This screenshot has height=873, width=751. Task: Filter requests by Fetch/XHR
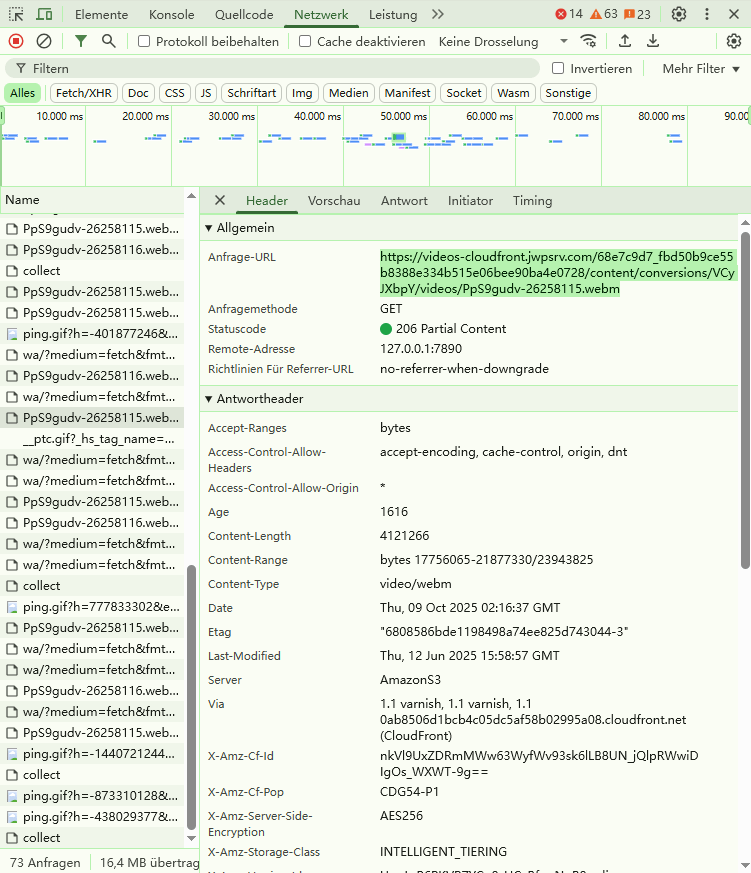[x=84, y=93]
